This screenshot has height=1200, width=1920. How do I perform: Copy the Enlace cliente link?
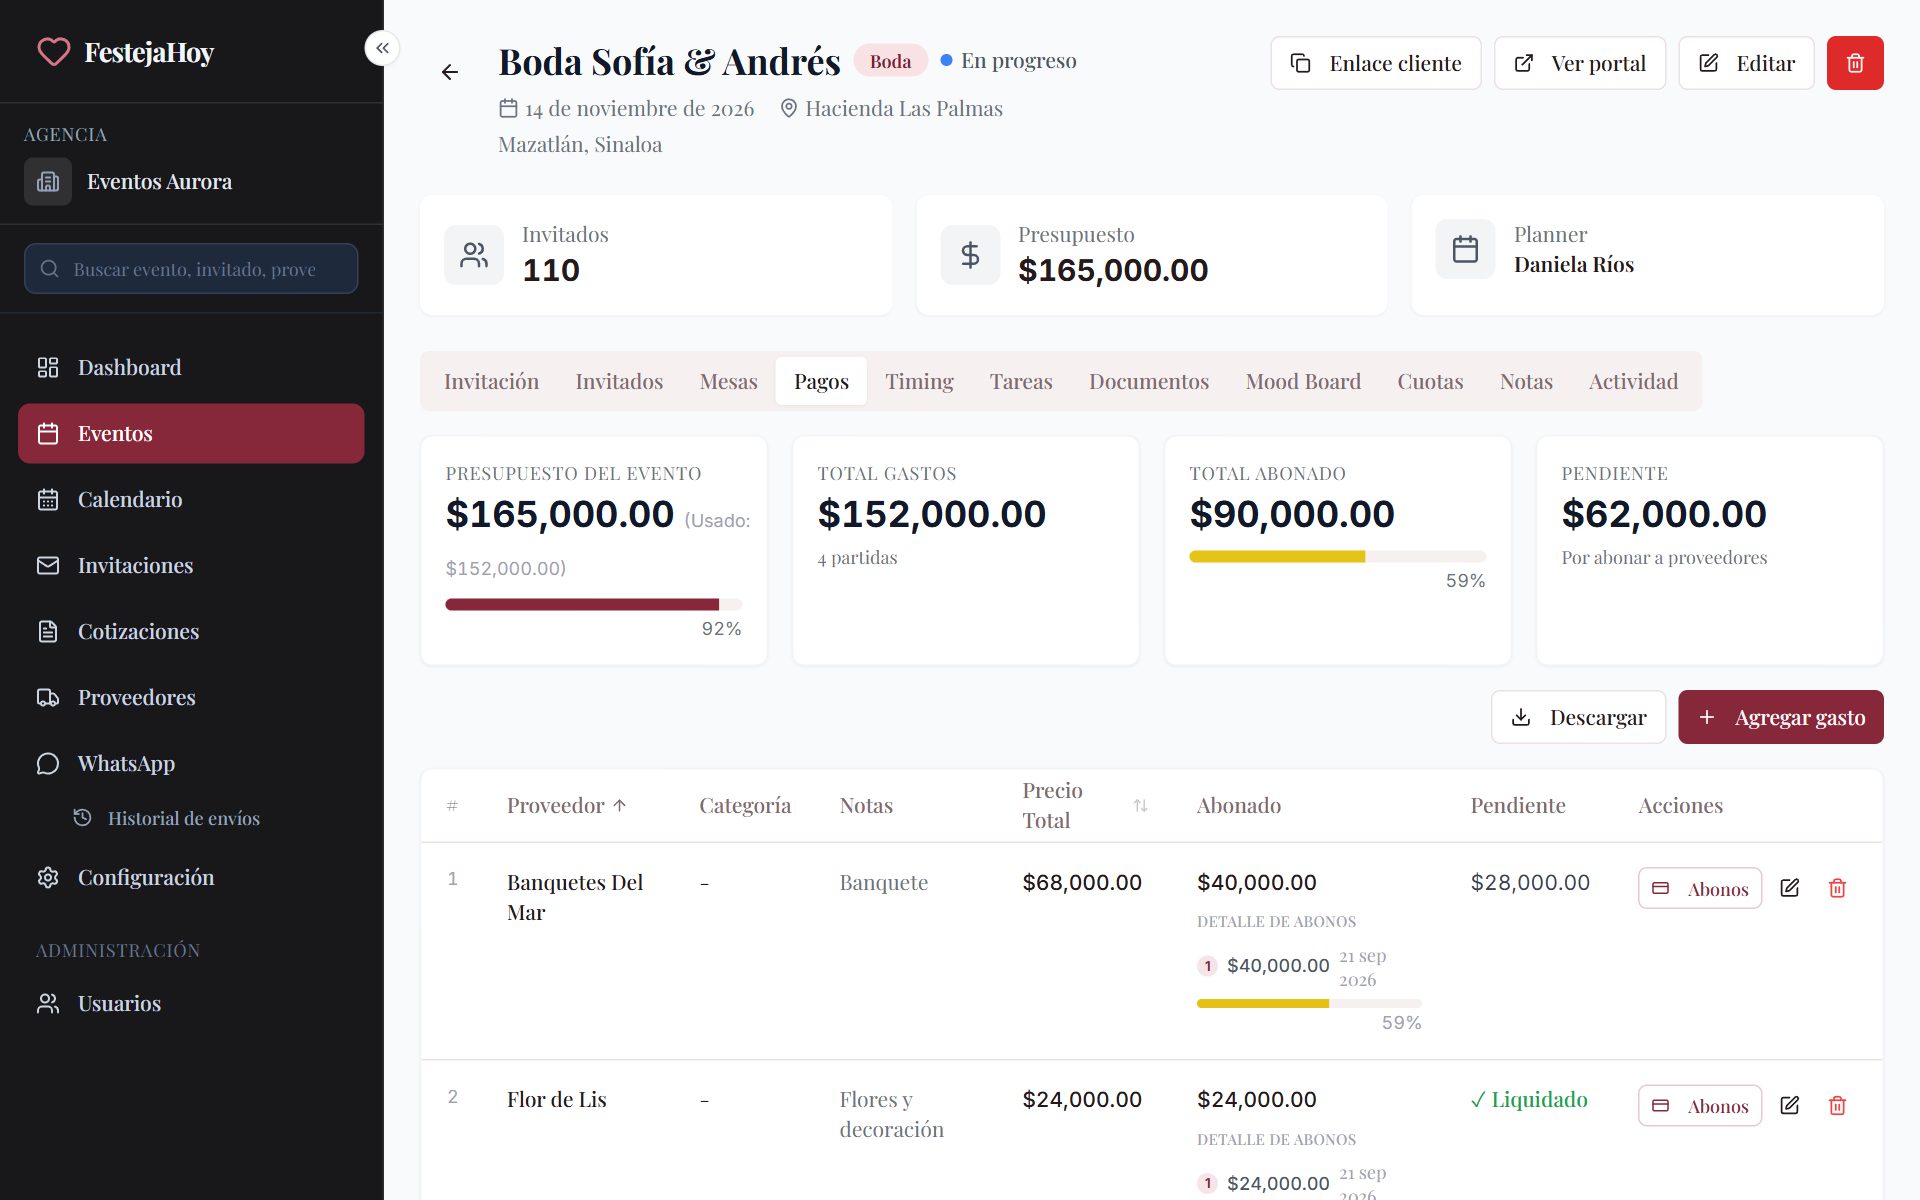tap(1375, 63)
